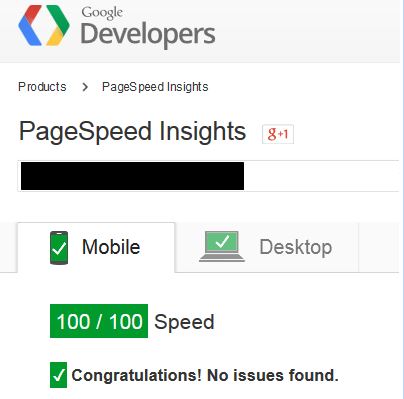Click the red-blue left bracket of Developers logo

pos(31,25)
